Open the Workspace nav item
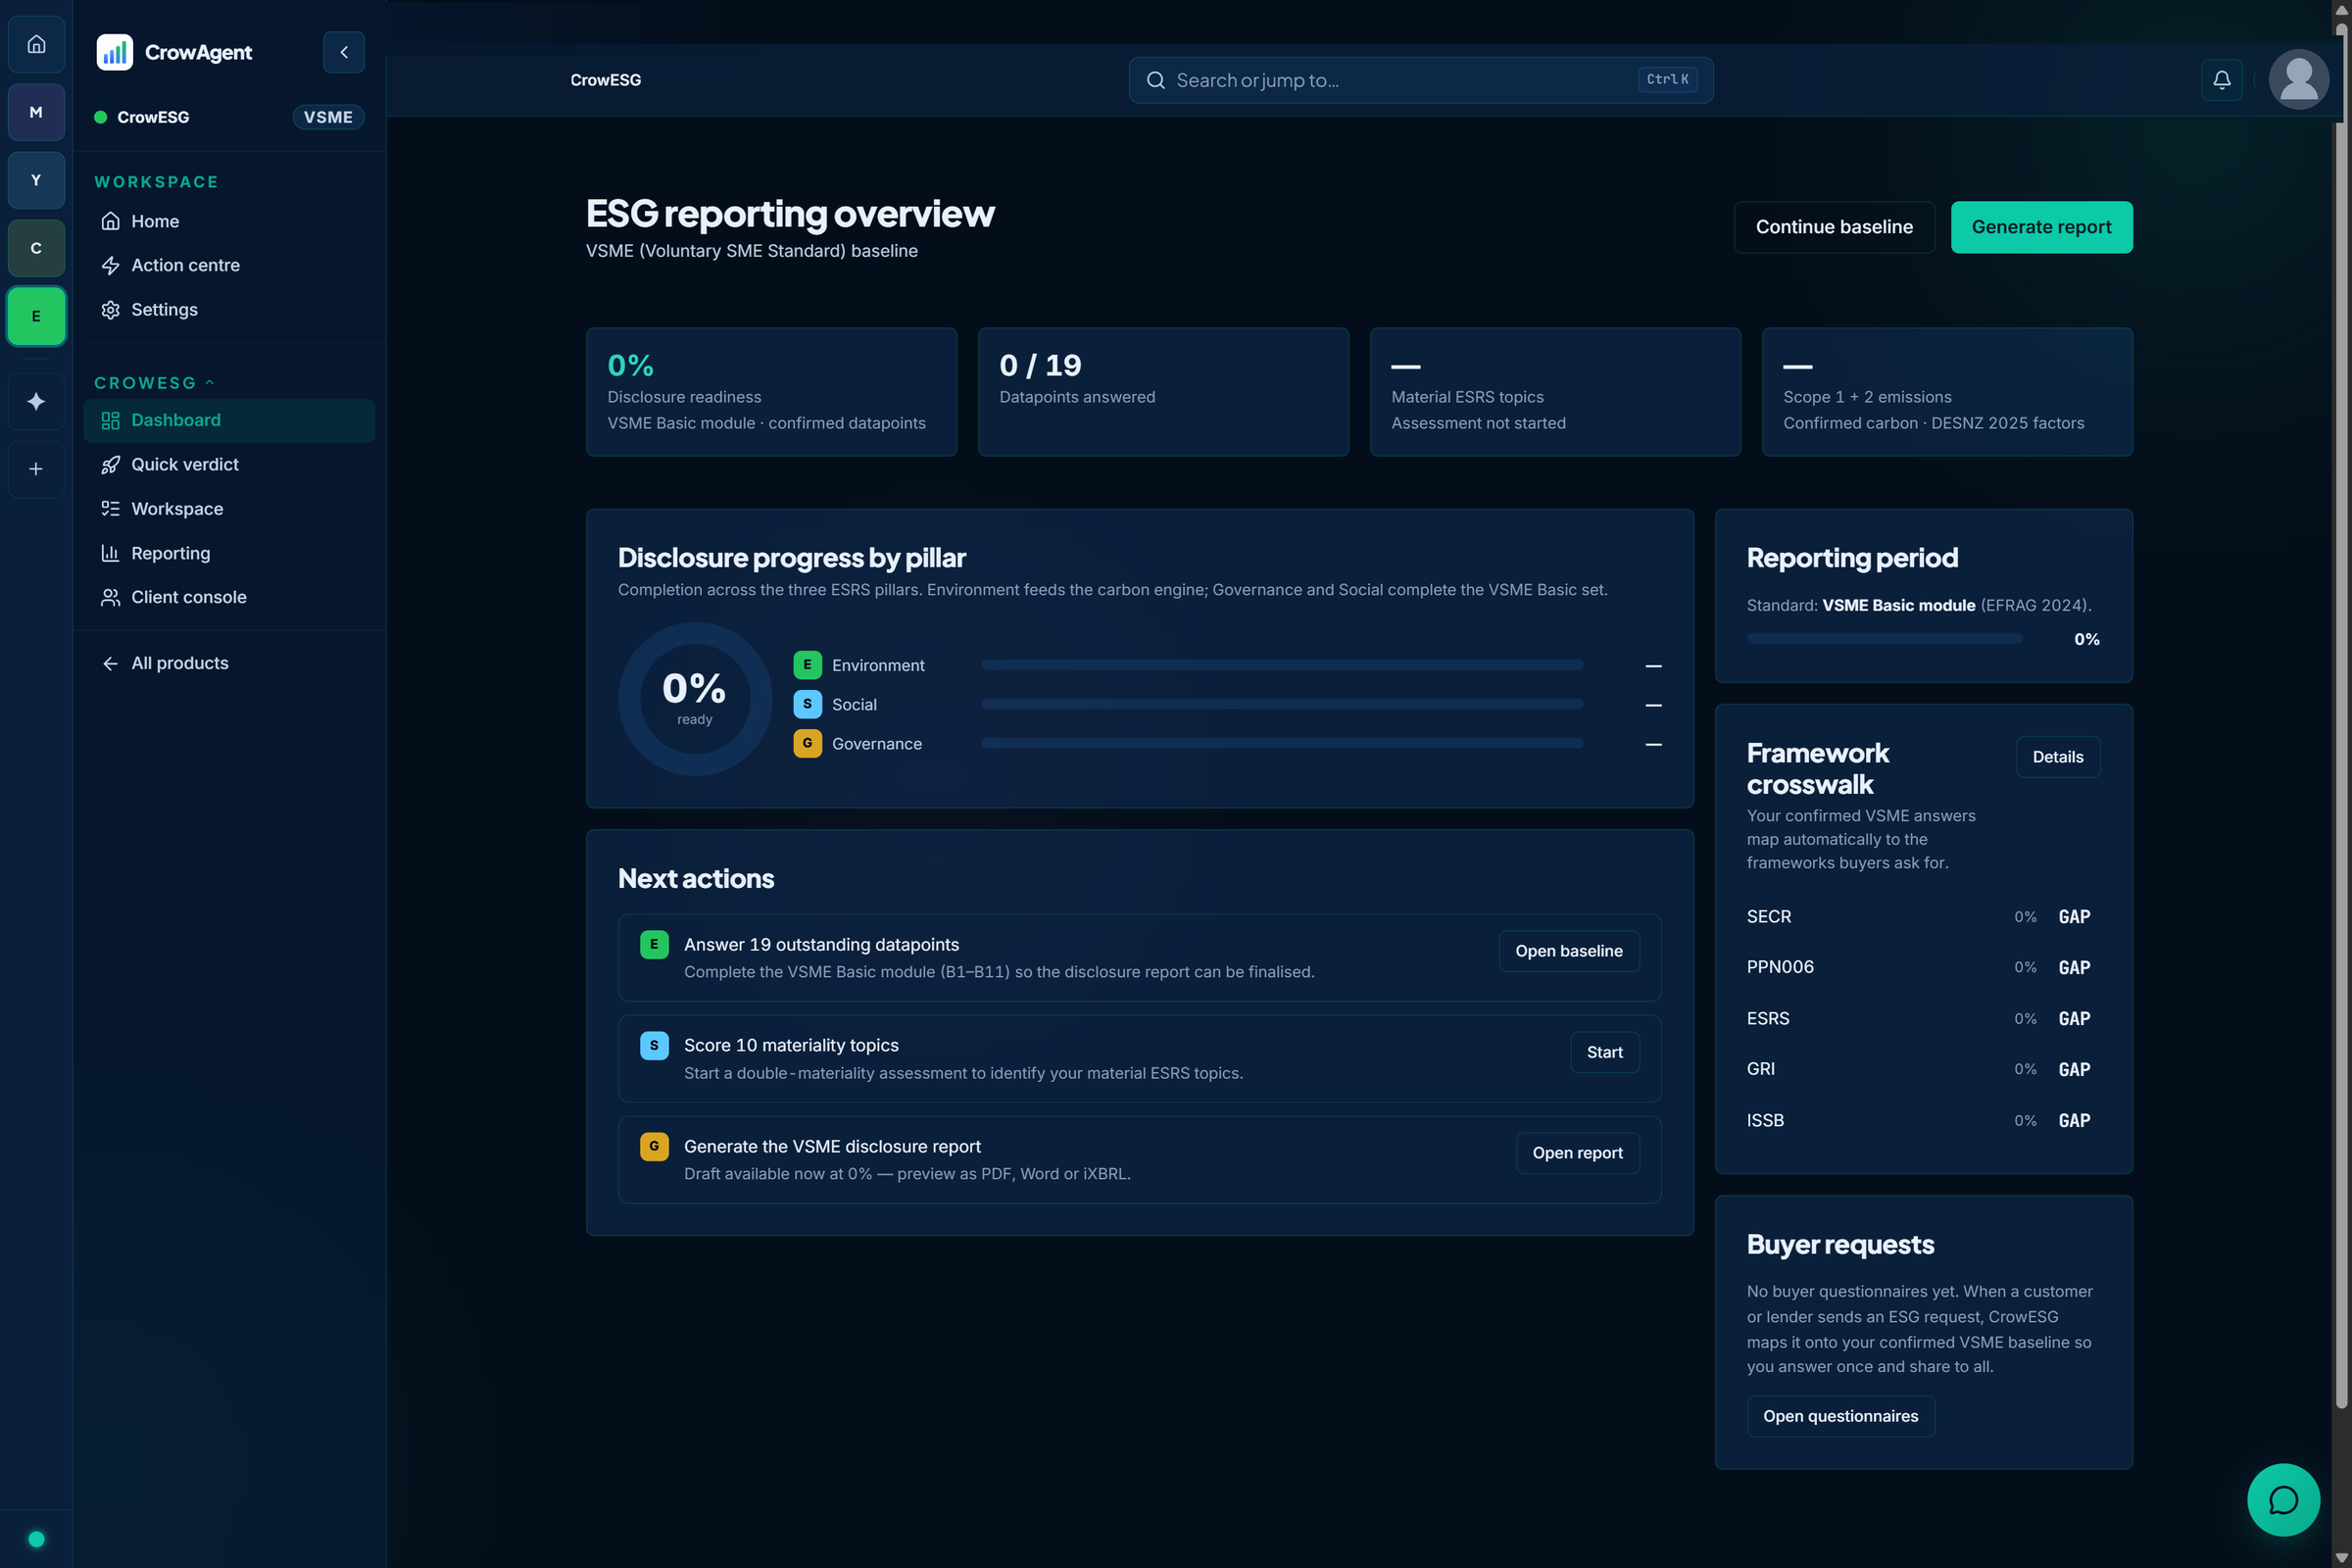The height and width of the screenshot is (1568, 2352). point(229,508)
